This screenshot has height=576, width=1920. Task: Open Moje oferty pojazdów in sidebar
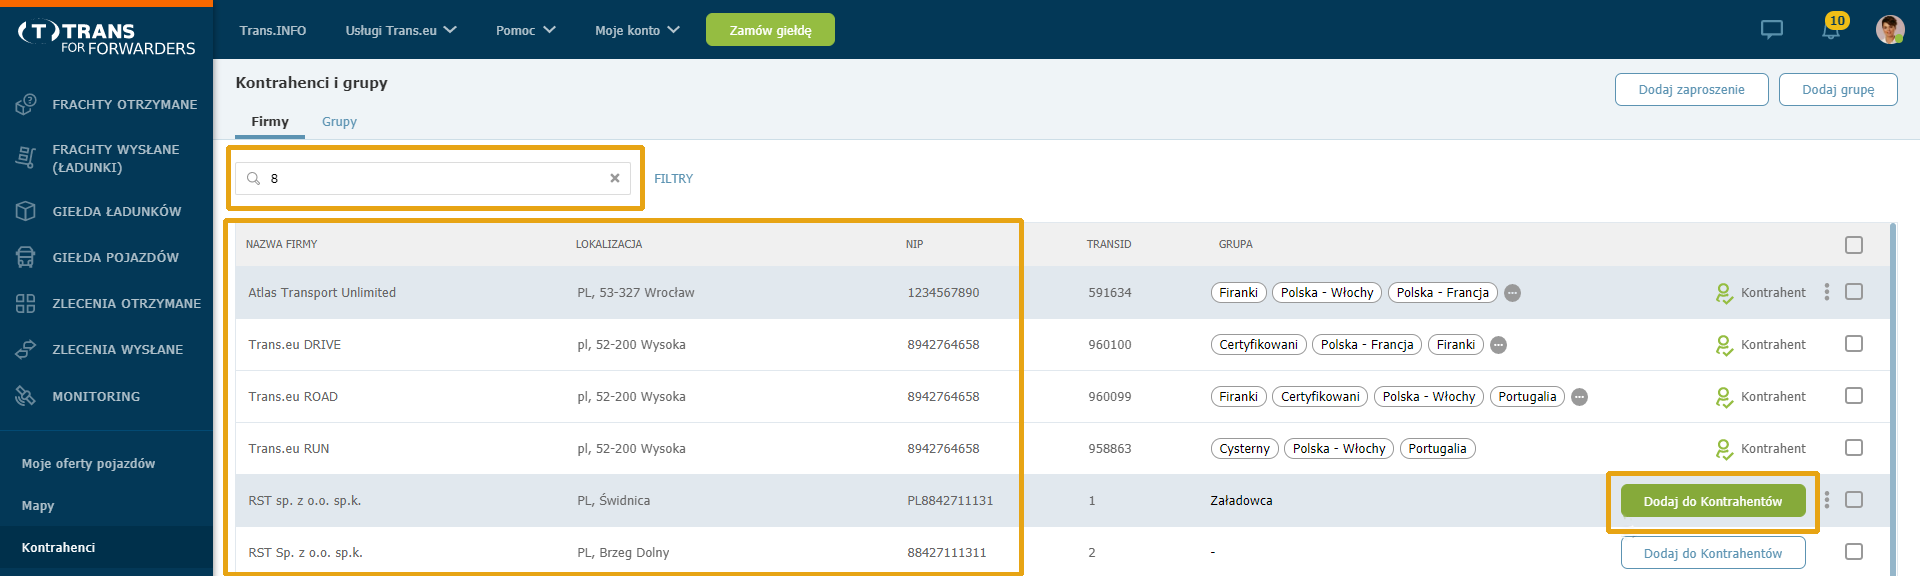[88, 464]
